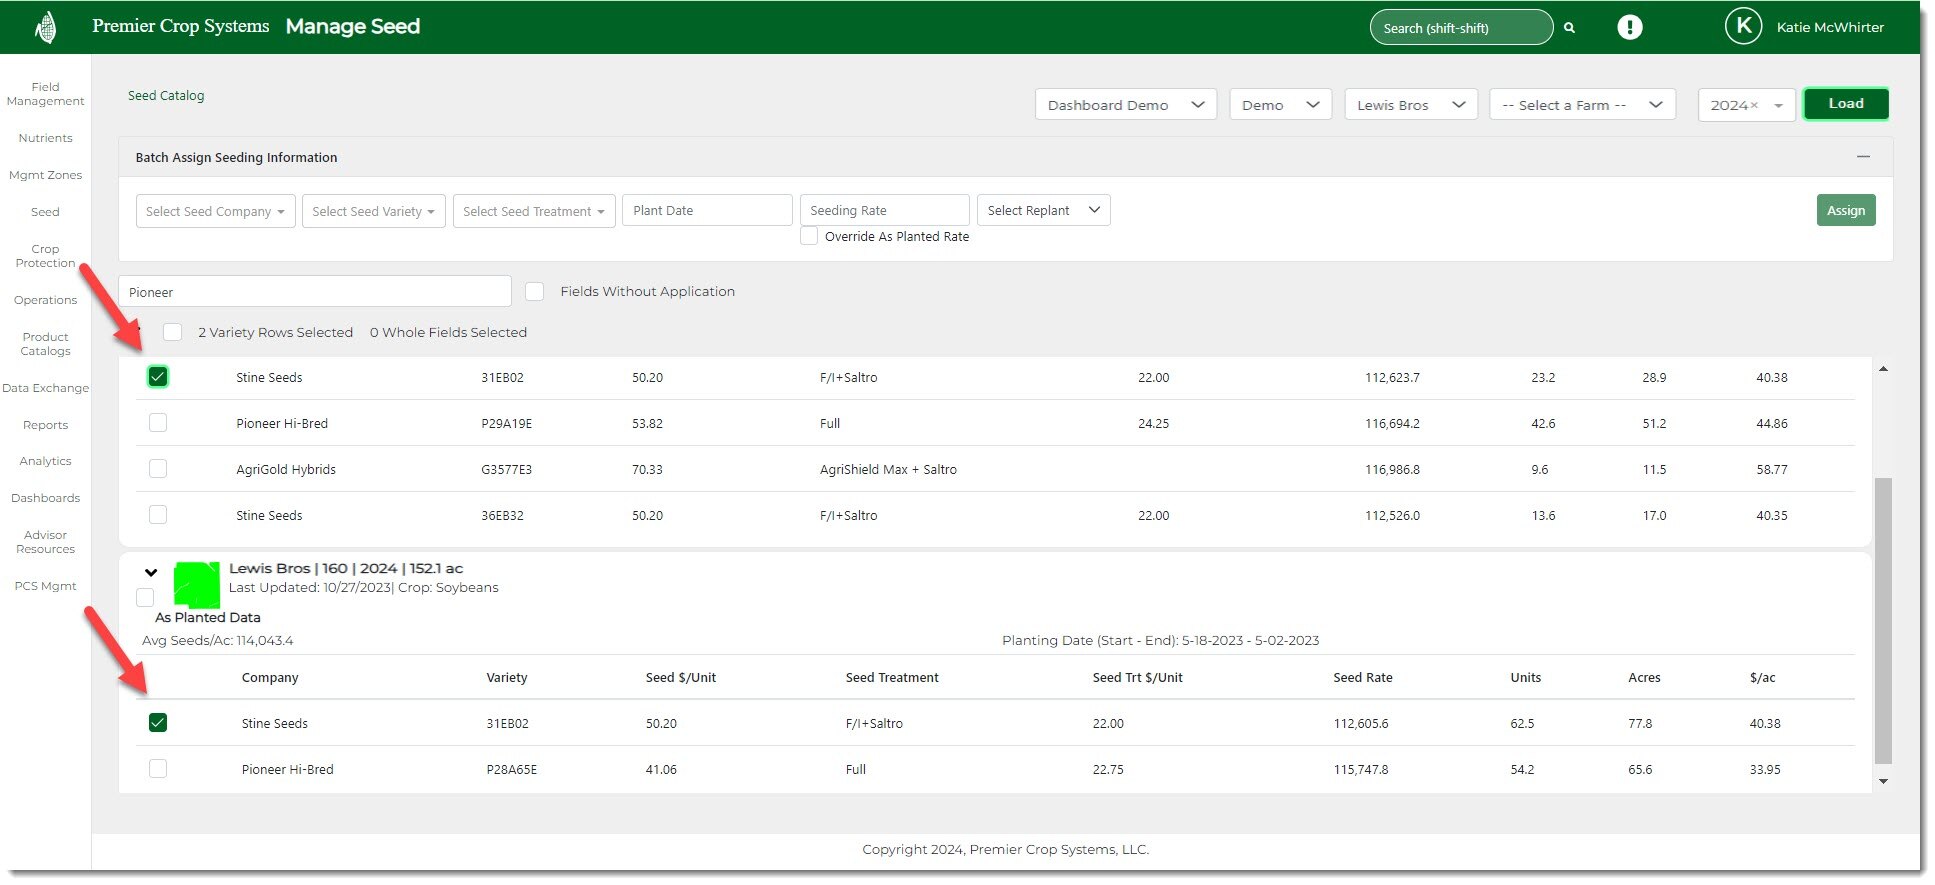This screenshot has width=1935, height=885.
Task: Open the exclamation alert notification icon
Action: point(1629,27)
